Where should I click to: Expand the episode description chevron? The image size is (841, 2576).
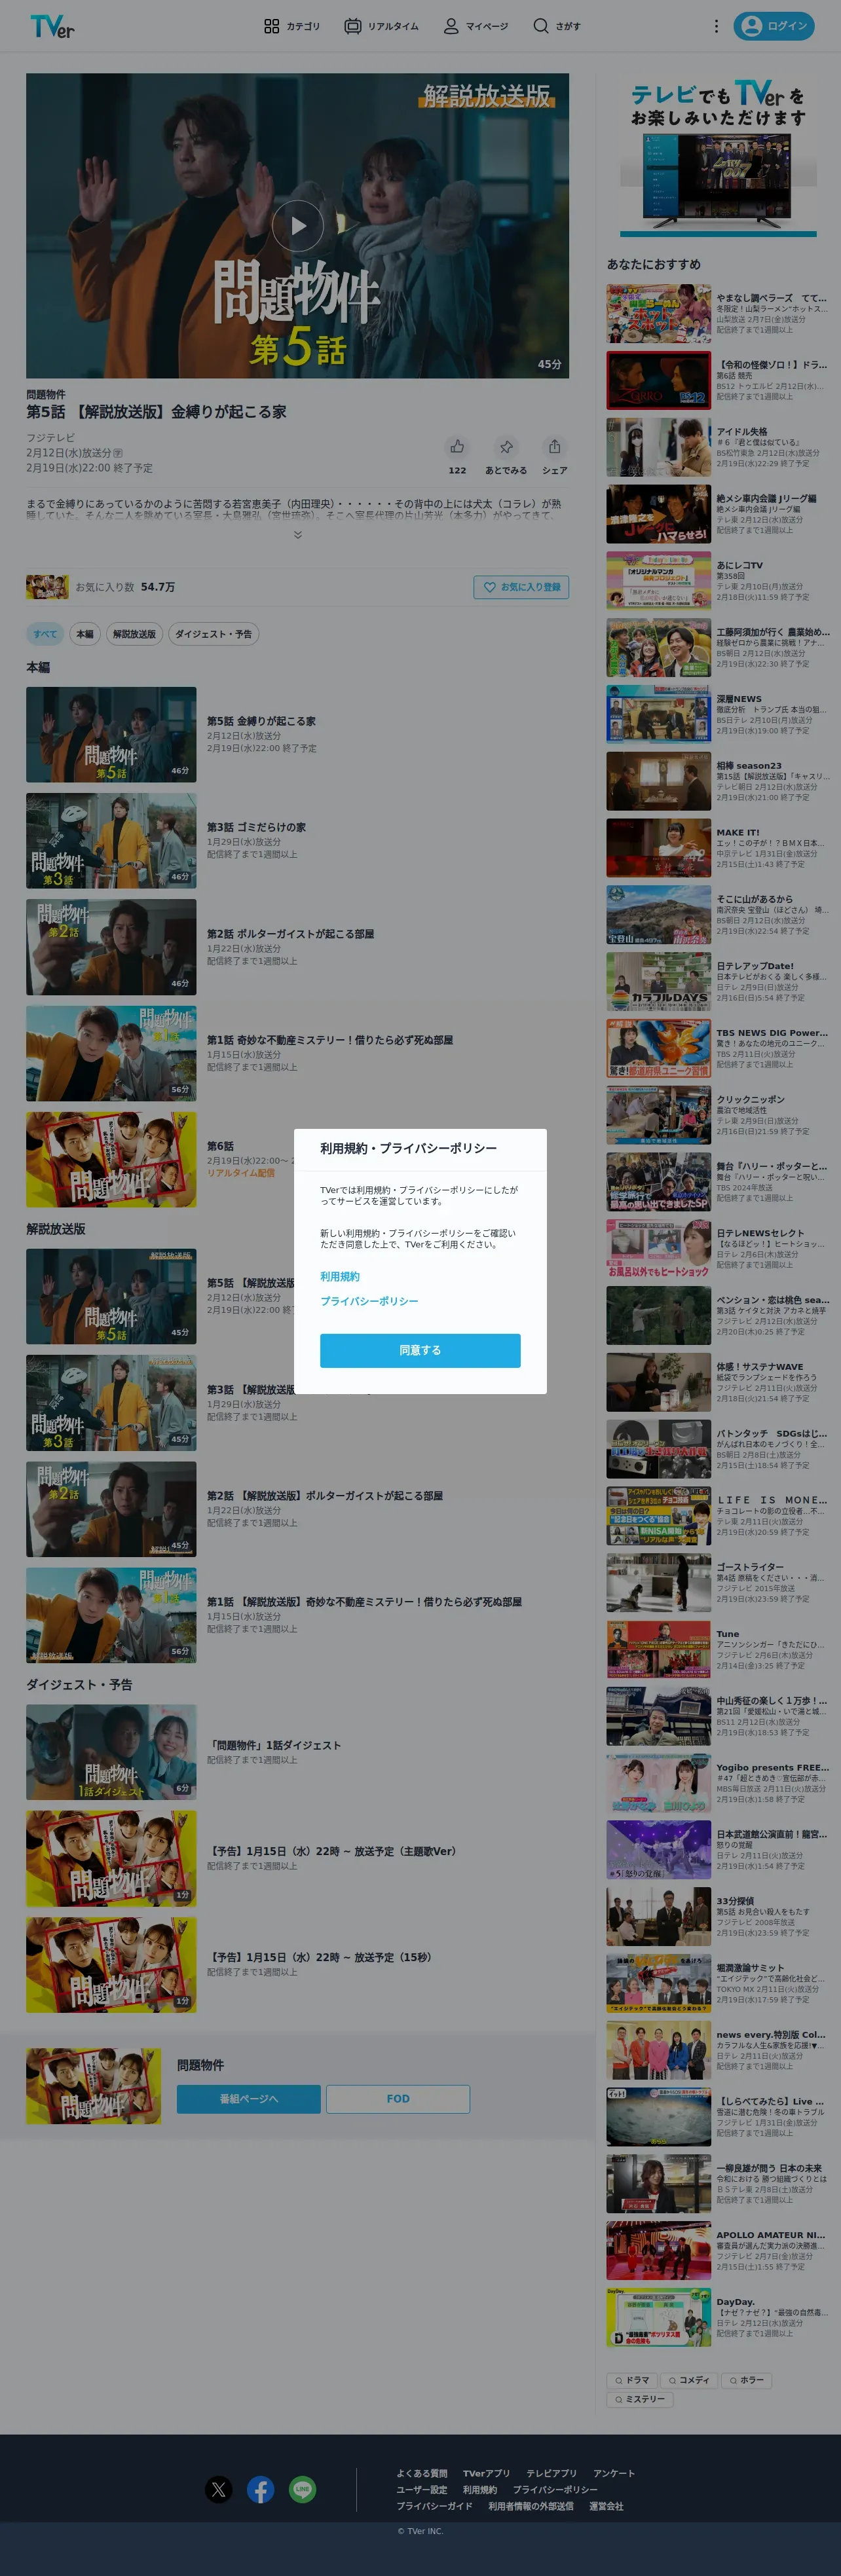[x=298, y=535]
